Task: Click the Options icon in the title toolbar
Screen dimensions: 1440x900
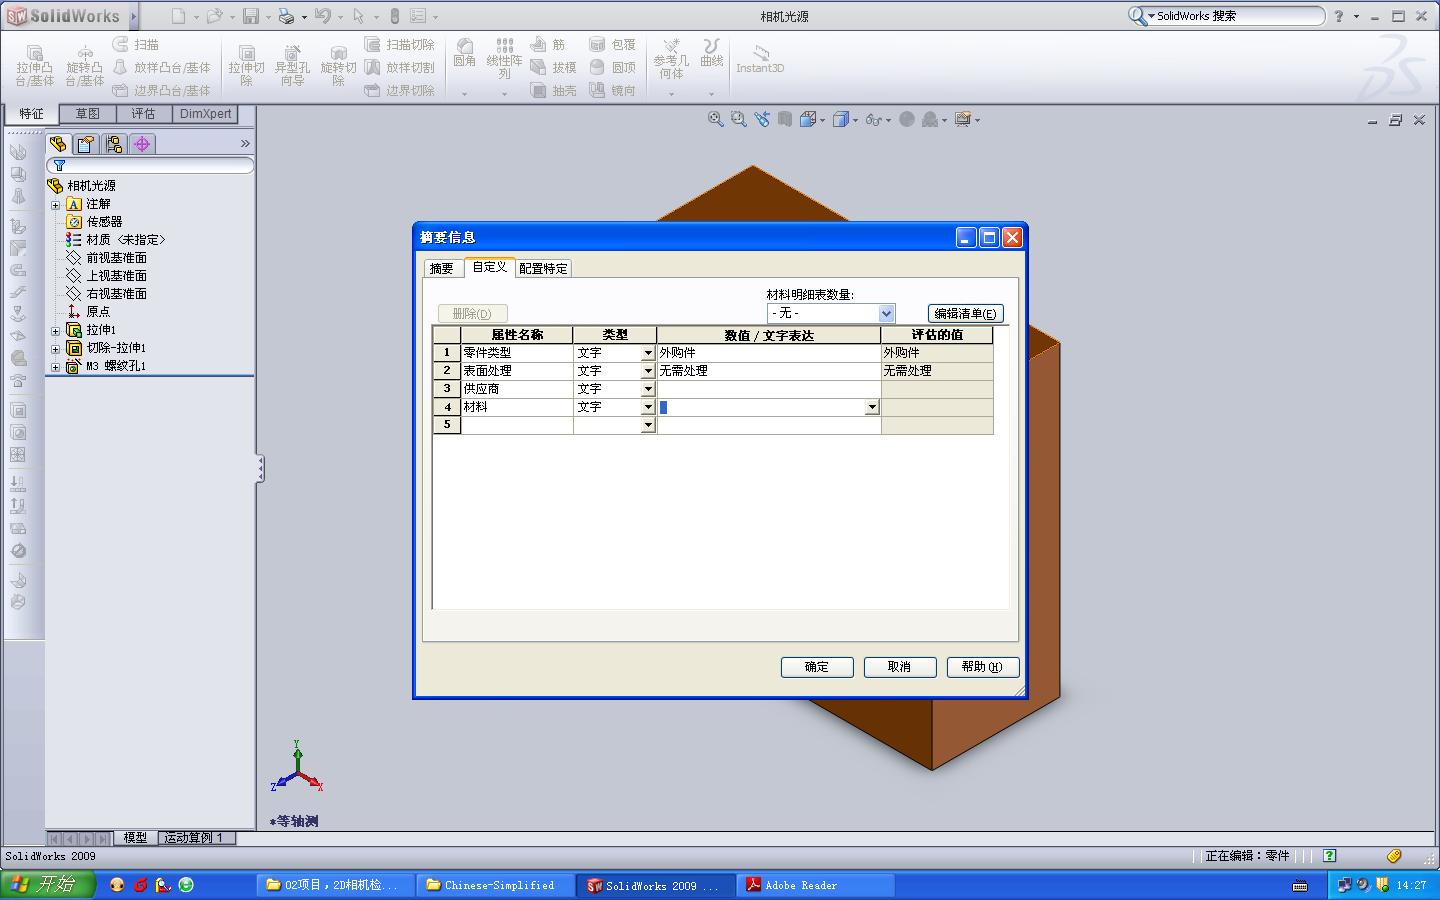Action: pyautogui.click(x=418, y=16)
